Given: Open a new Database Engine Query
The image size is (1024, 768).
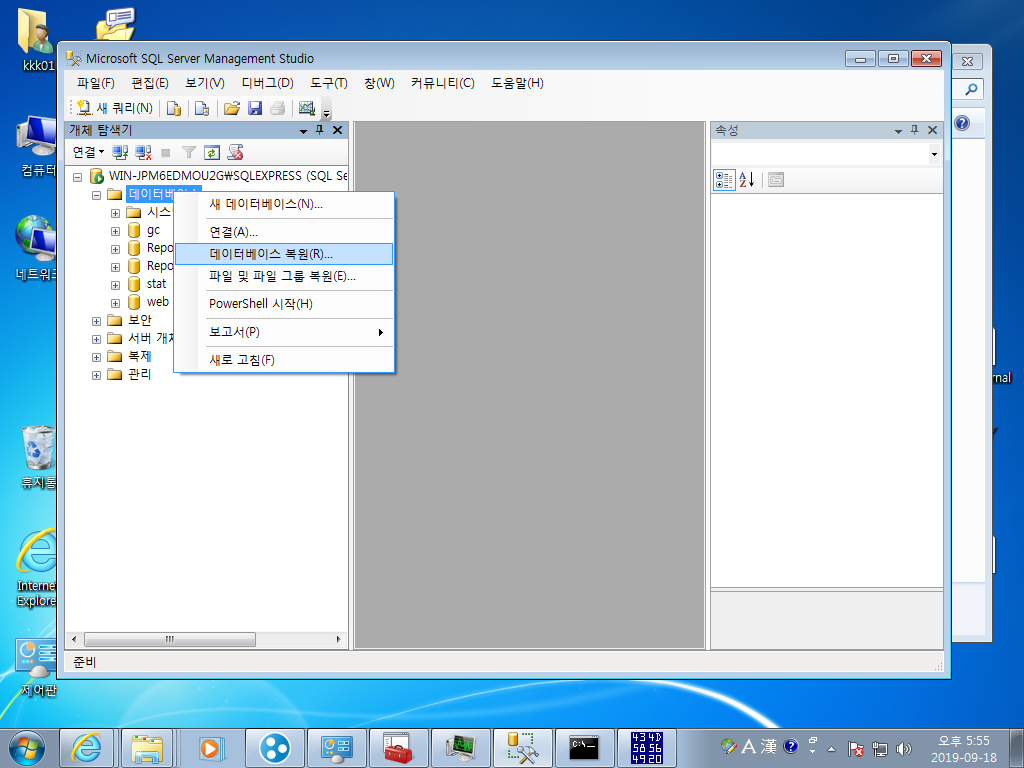Looking at the screenshot, I should click(174, 108).
